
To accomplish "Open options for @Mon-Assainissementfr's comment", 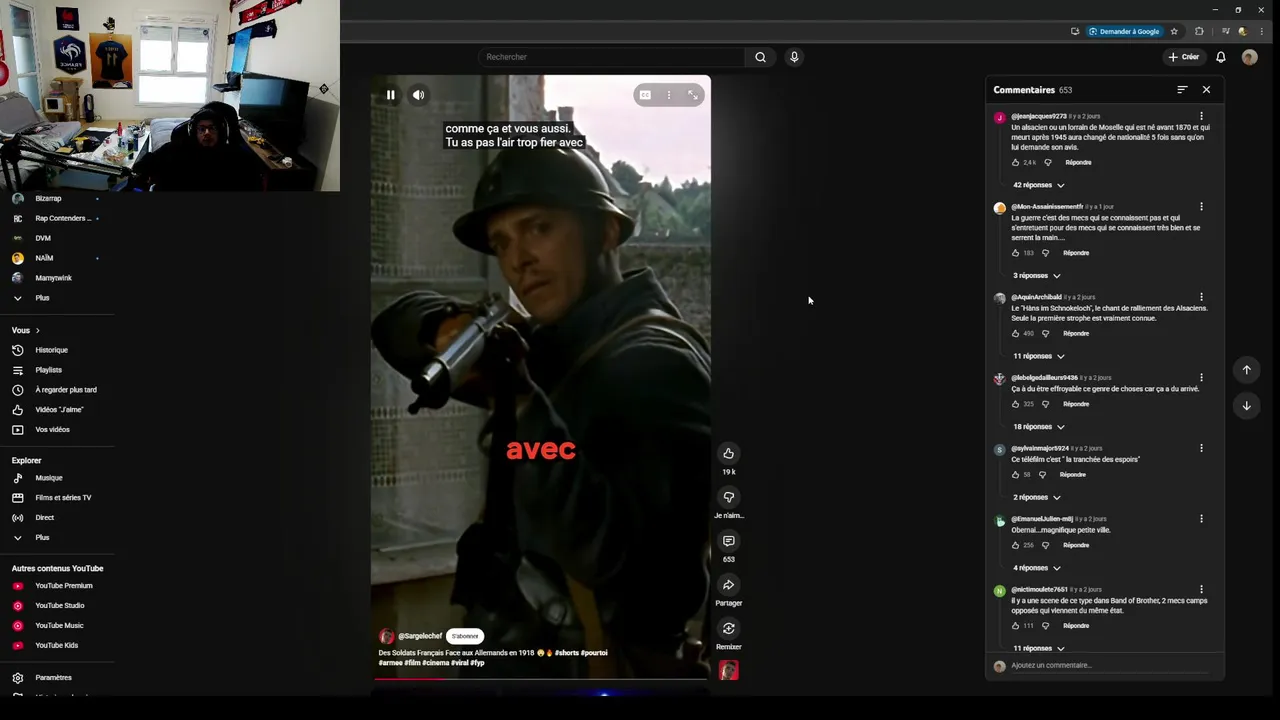I will 1201,207.
